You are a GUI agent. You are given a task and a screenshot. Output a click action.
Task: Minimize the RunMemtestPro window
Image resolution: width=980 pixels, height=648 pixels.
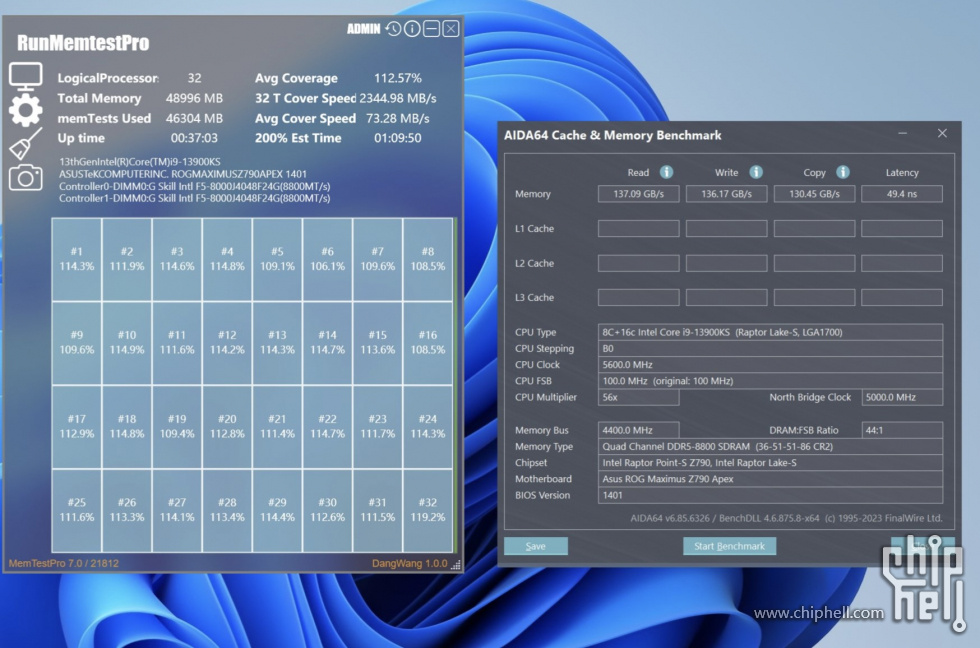pos(431,29)
